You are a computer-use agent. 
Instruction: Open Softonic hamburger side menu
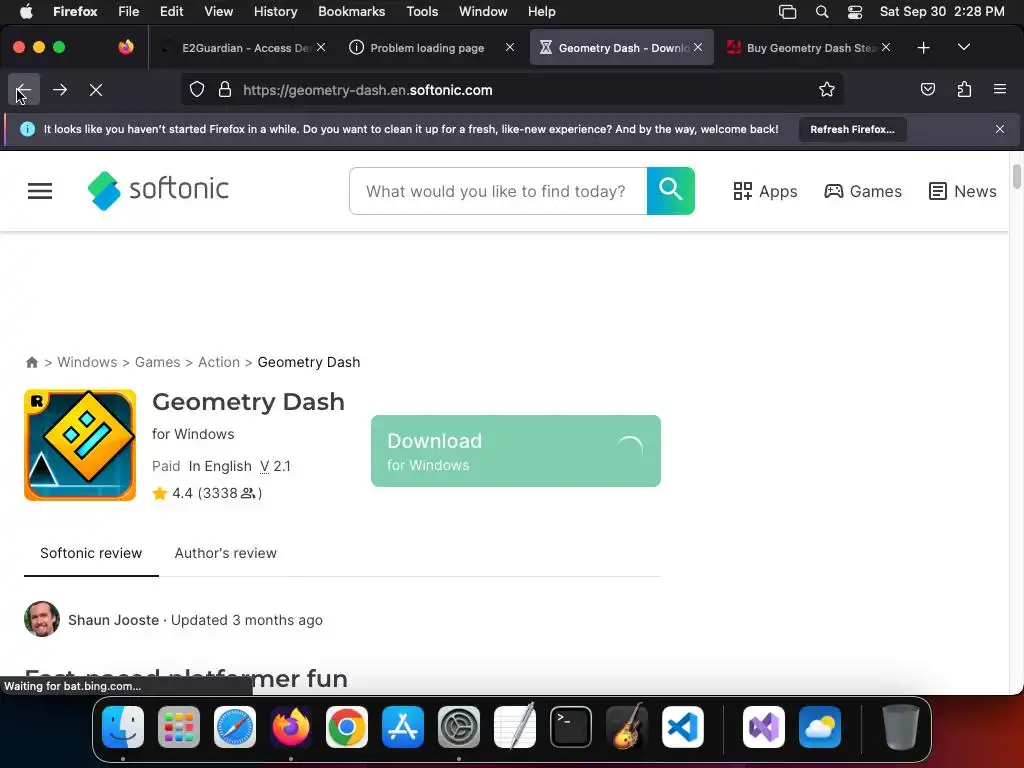click(x=40, y=191)
